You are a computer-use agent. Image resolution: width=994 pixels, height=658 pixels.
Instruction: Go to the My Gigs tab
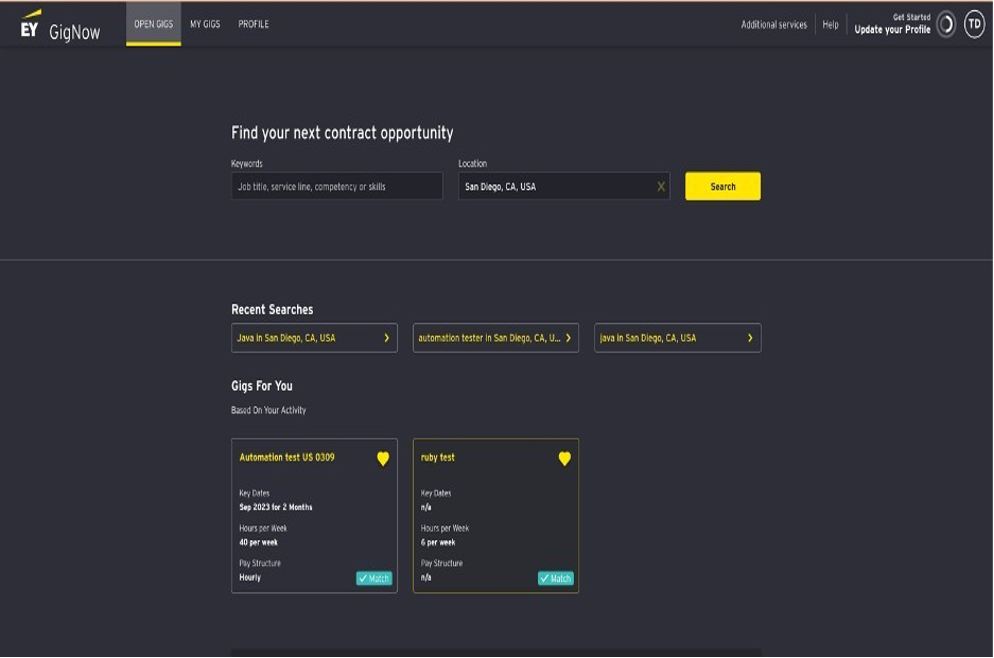[205, 24]
